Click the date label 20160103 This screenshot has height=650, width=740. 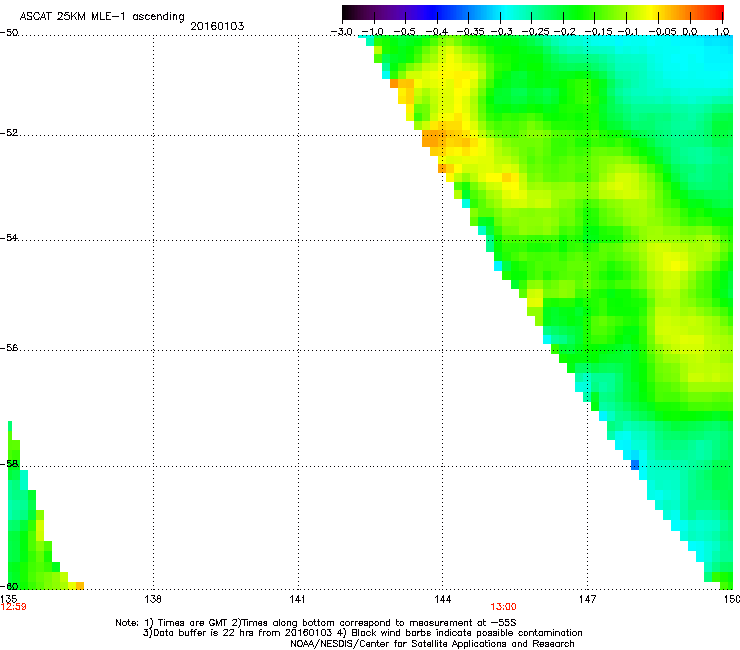217,26
